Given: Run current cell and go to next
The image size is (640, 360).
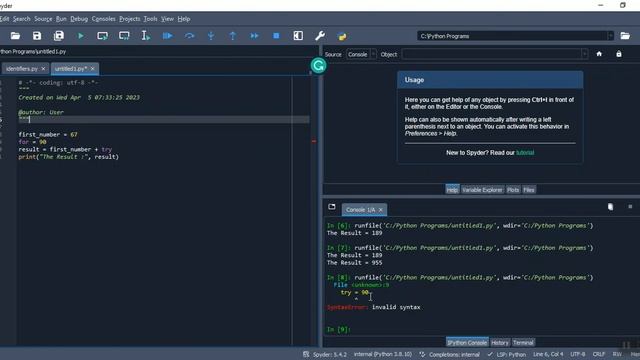Looking at the screenshot, I should coord(124,36).
